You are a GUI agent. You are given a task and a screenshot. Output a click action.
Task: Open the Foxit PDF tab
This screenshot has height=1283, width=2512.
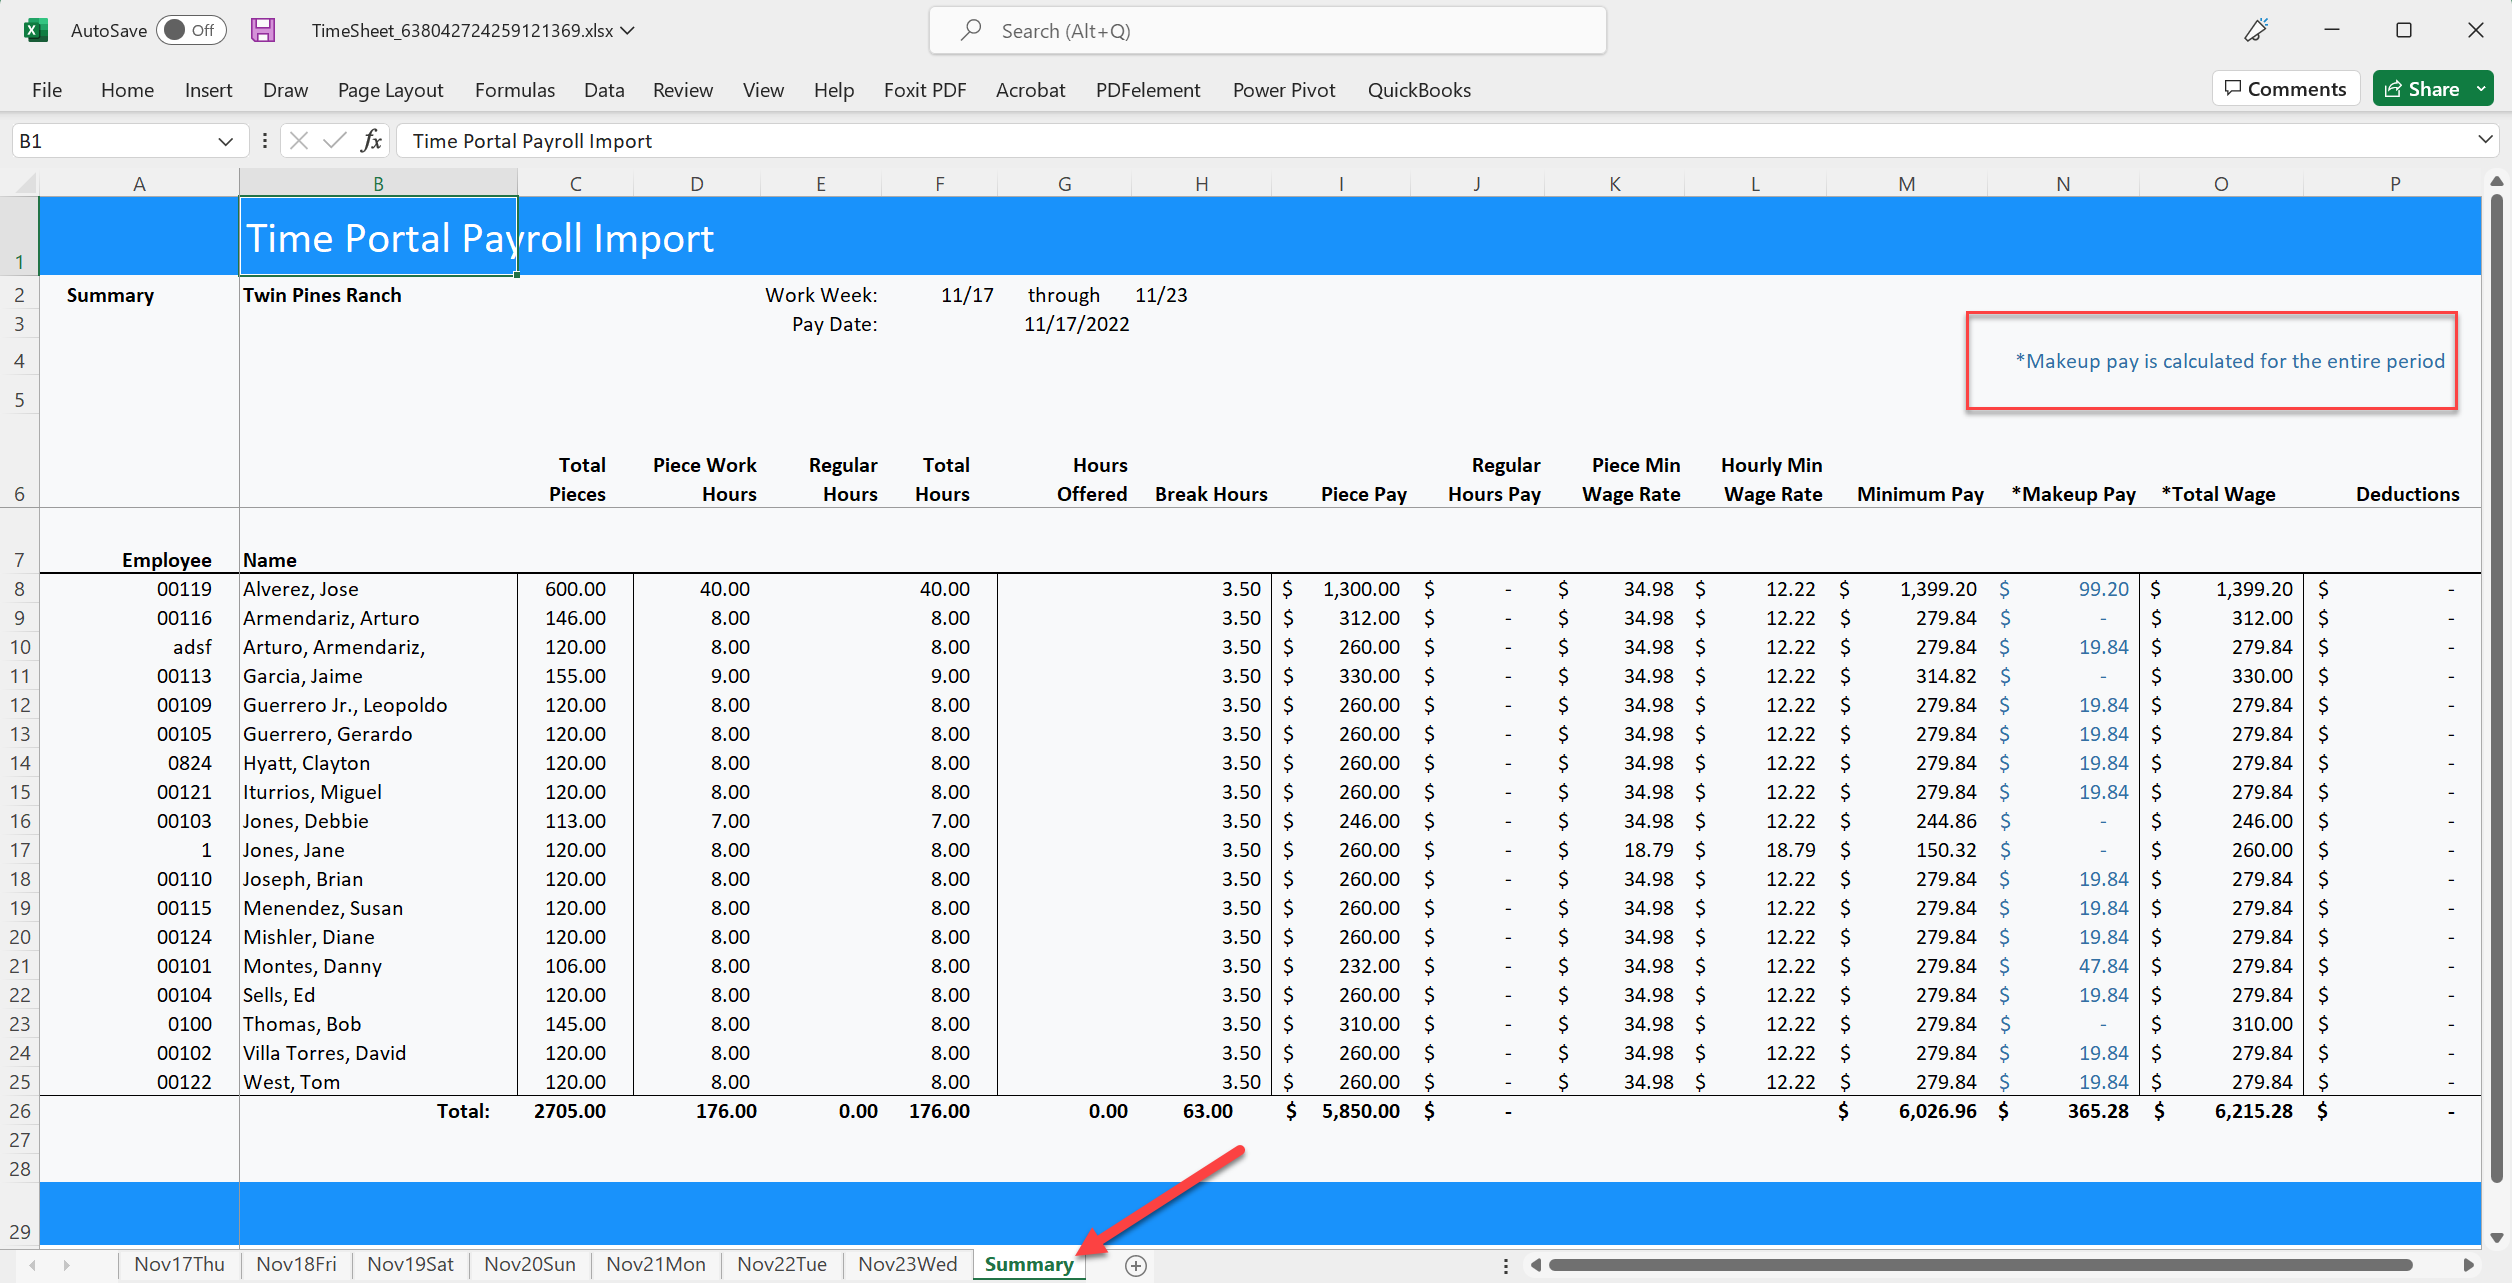click(925, 90)
